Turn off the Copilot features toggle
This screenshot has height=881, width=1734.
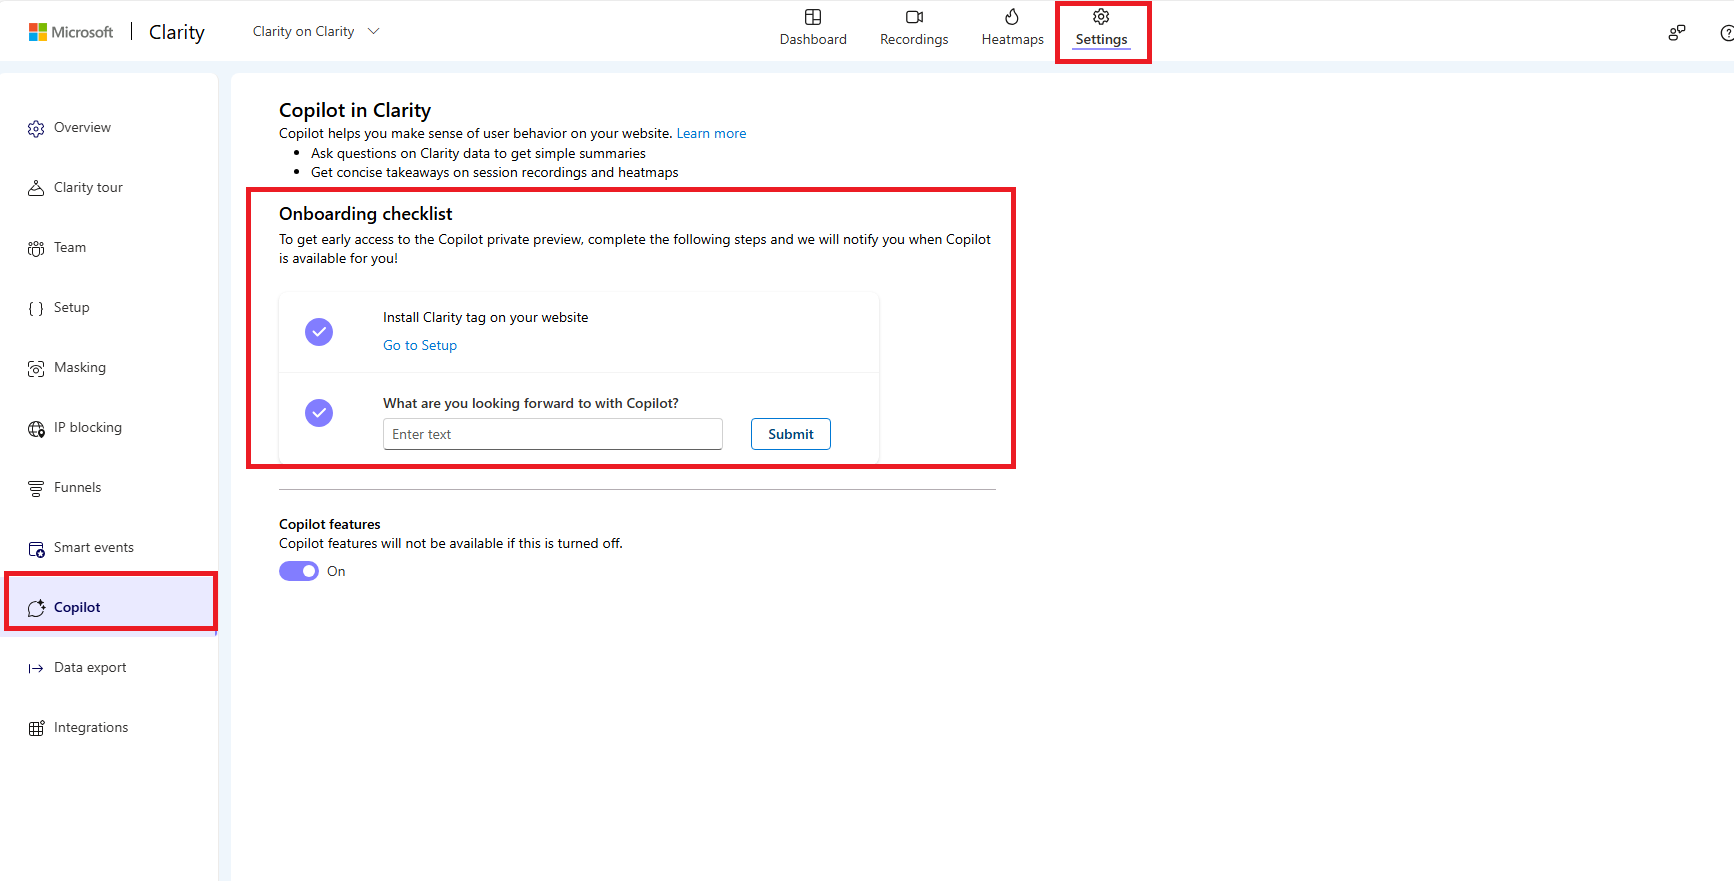point(298,571)
